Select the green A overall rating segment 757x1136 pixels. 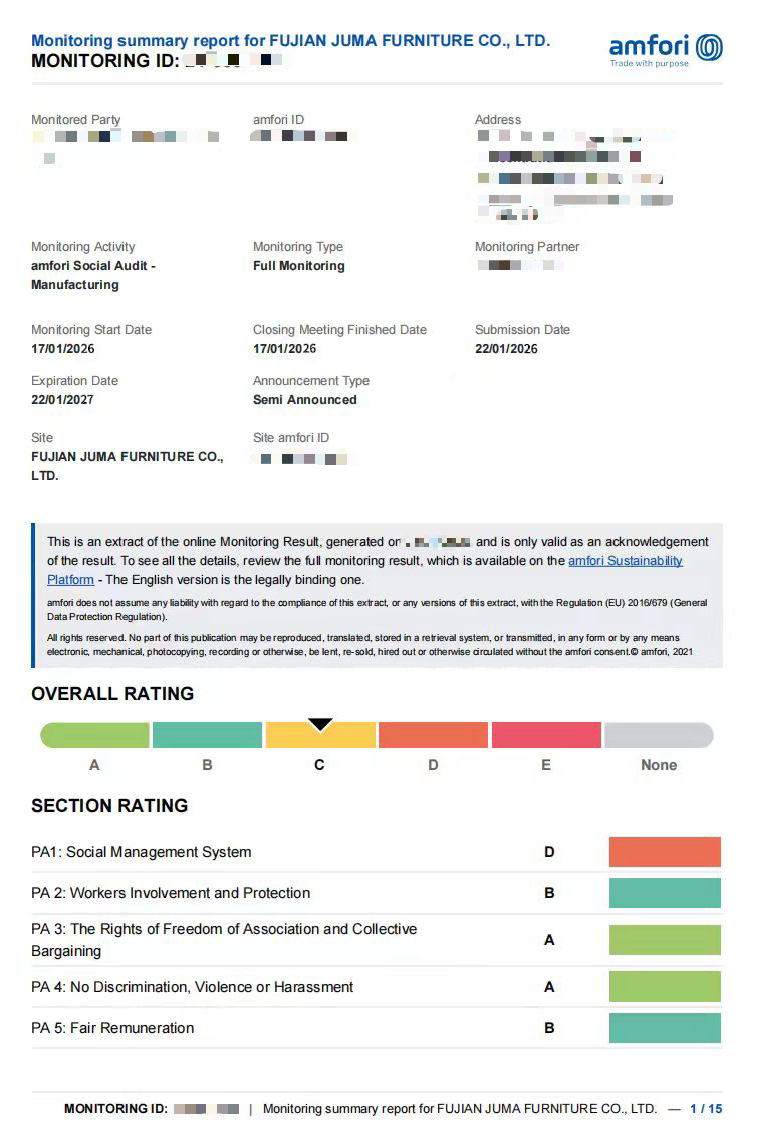point(95,735)
